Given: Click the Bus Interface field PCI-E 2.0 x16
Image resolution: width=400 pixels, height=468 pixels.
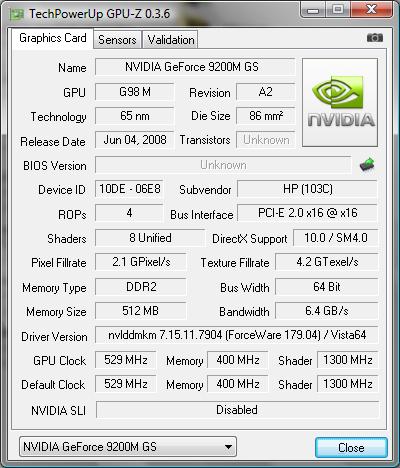Looking at the screenshot, I should 307,213.
